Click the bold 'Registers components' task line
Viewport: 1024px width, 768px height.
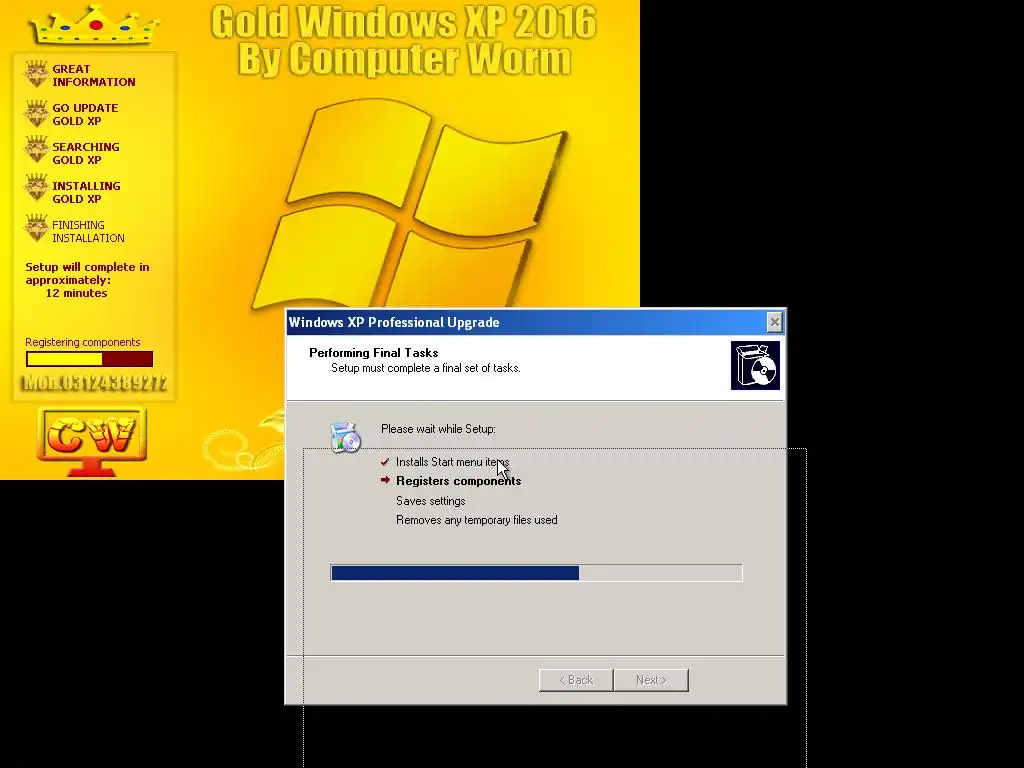point(458,481)
